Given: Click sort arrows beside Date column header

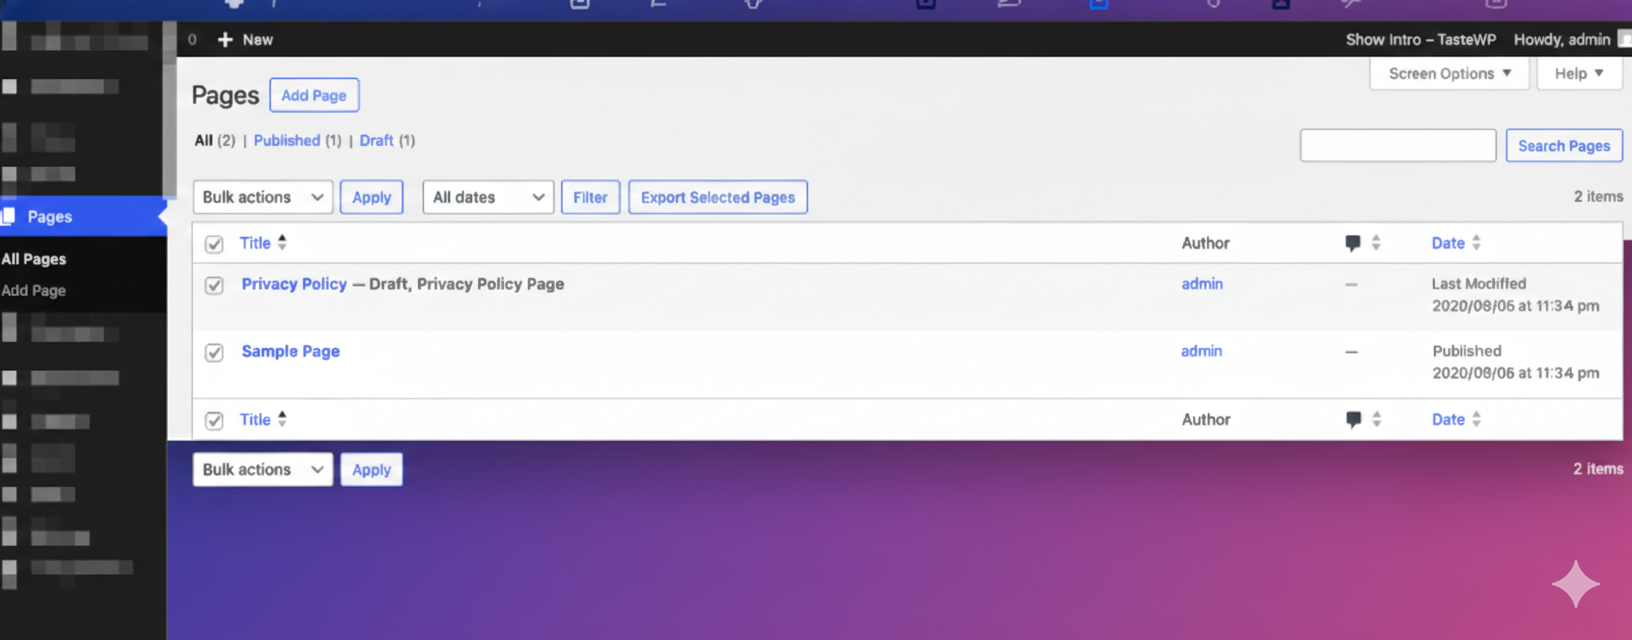Looking at the screenshot, I should click(x=1476, y=243).
